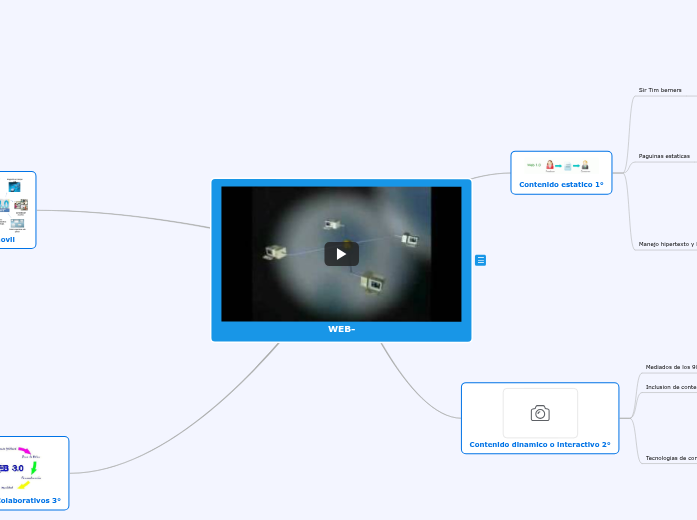Select the "Manejo hipertexto" subtopic
Viewport: 697px width, 520px height.
coord(667,244)
